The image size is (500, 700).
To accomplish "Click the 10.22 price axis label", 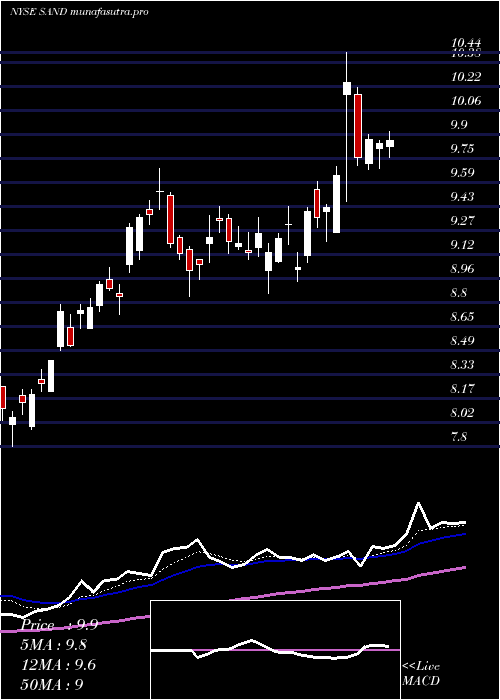I will click(x=466, y=77).
